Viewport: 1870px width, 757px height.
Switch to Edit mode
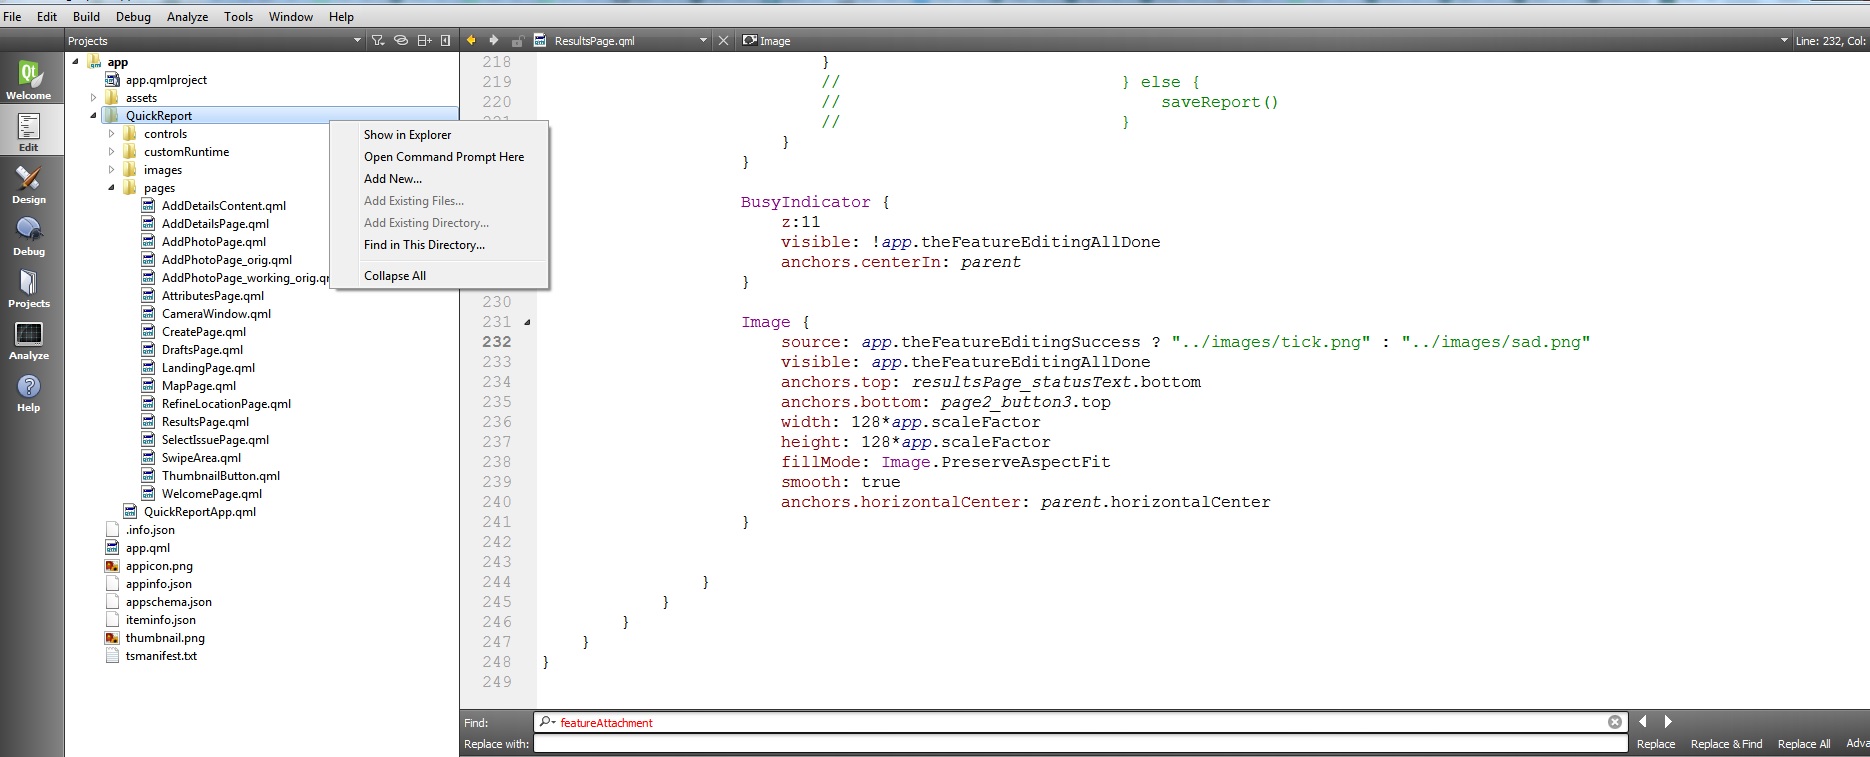29,132
